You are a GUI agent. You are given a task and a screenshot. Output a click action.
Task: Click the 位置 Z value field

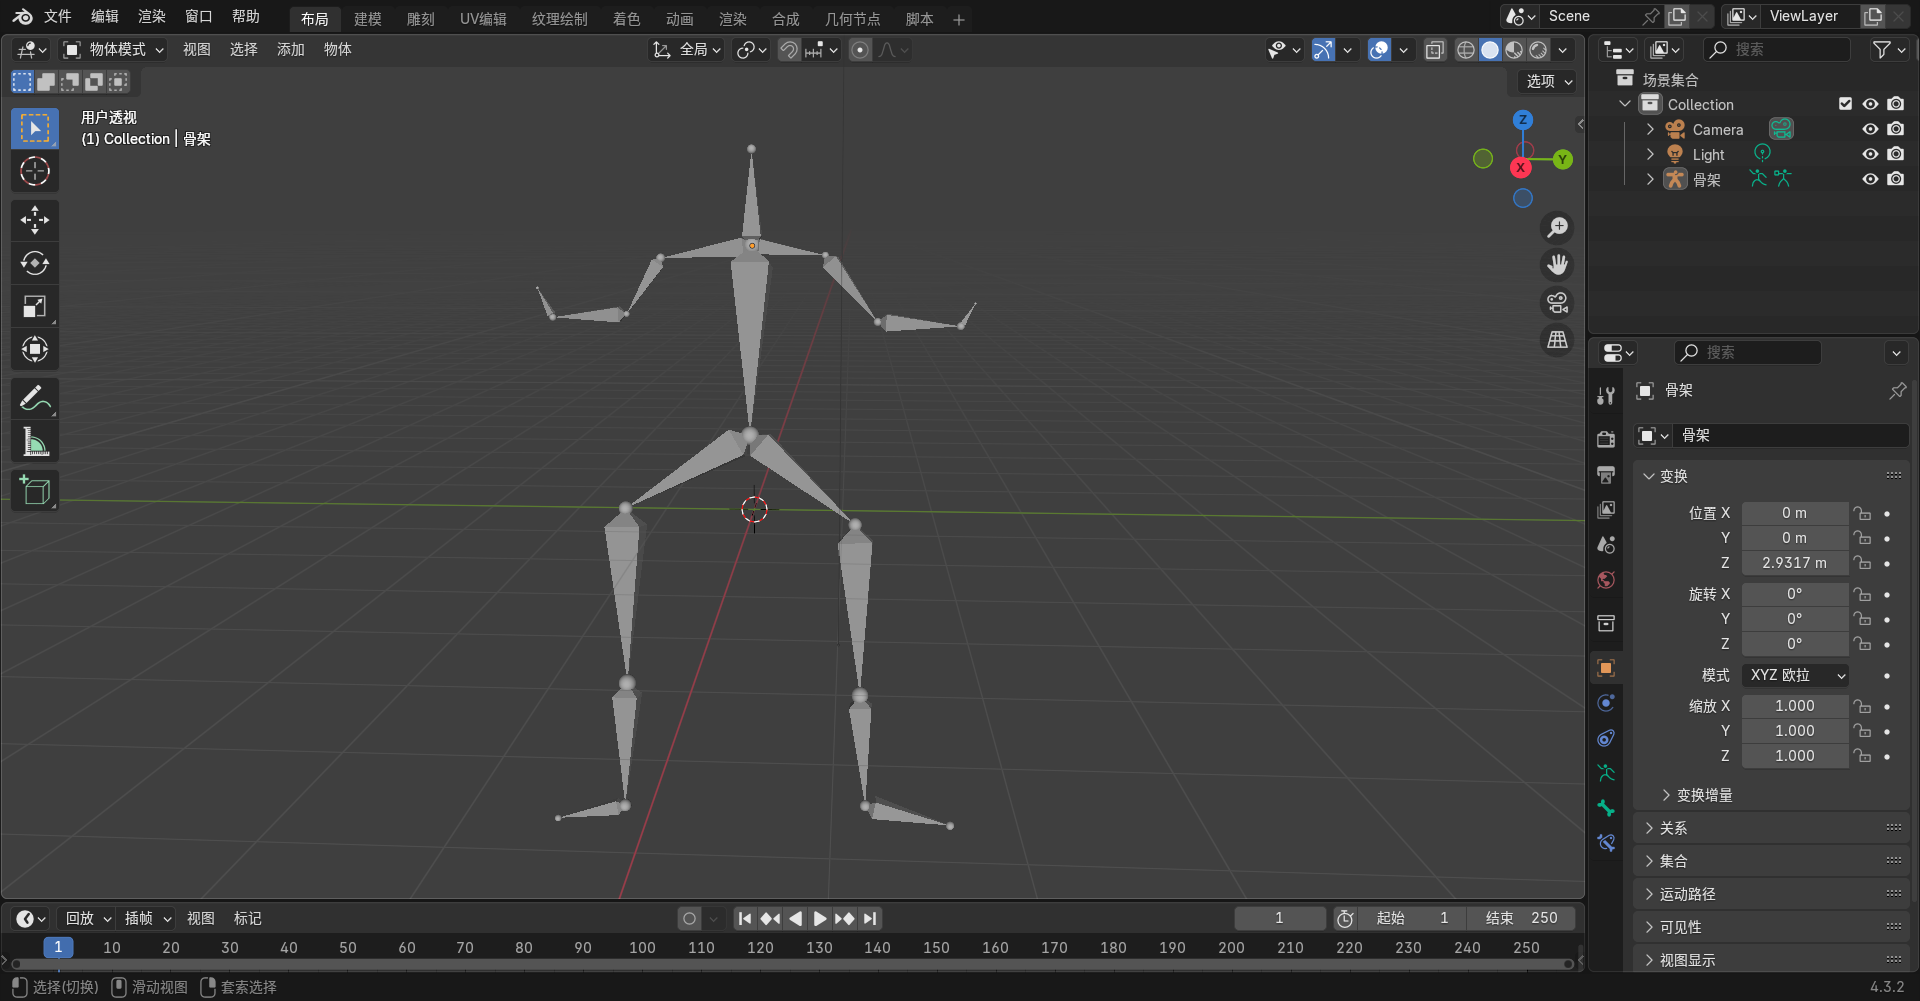click(x=1794, y=563)
